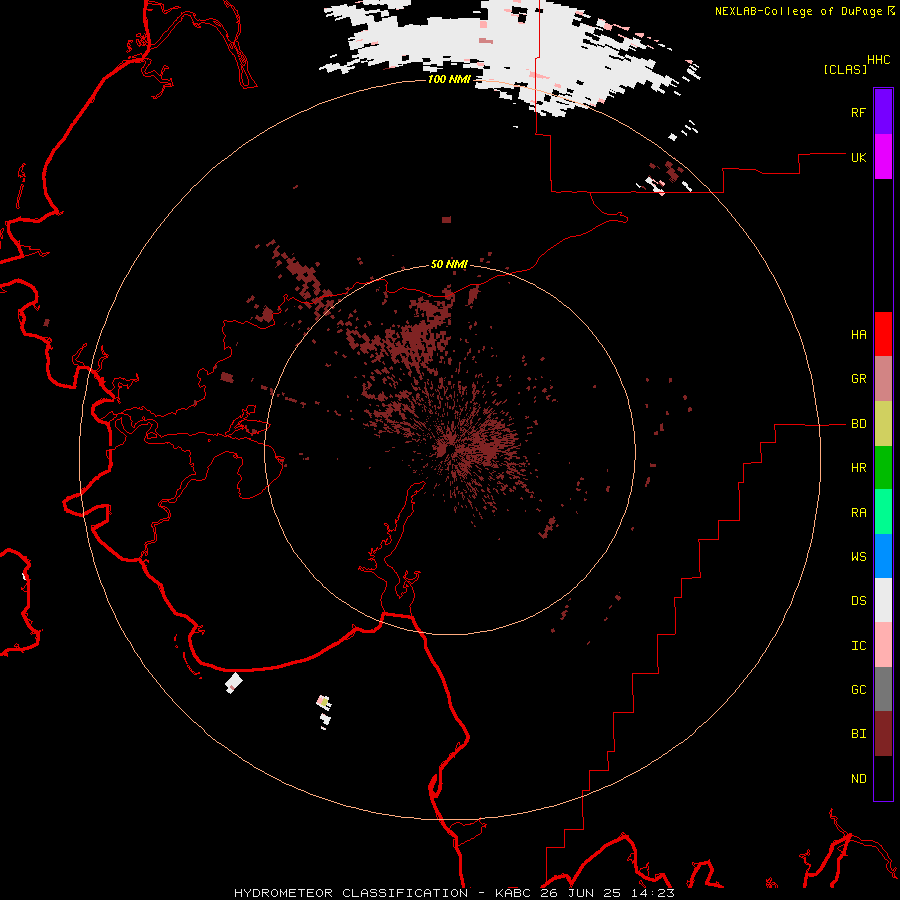Click the IC pink legend swatch
Screen dimensions: 900x900
pyautogui.click(x=883, y=645)
